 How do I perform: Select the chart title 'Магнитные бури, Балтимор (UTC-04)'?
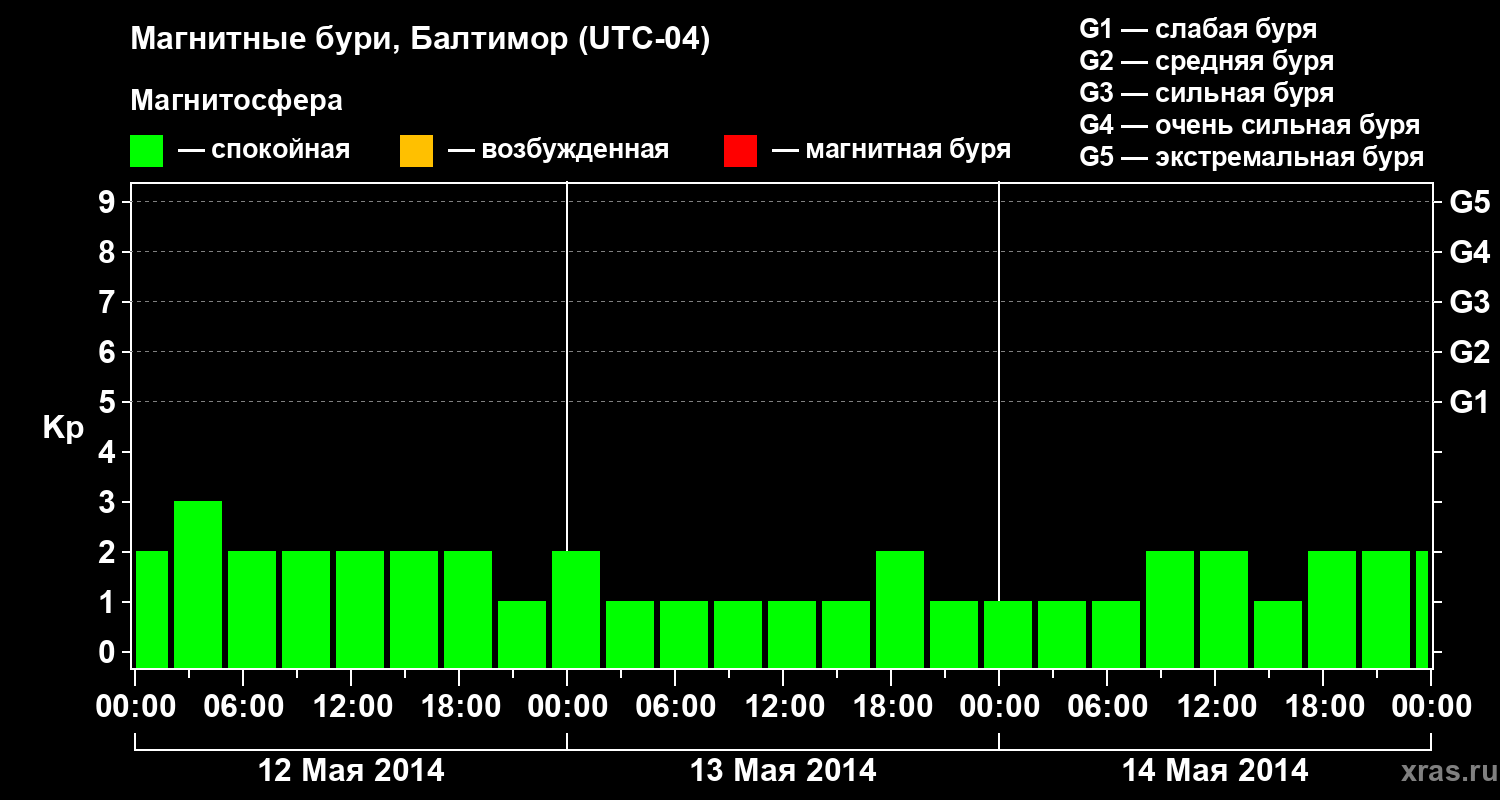(x=420, y=41)
